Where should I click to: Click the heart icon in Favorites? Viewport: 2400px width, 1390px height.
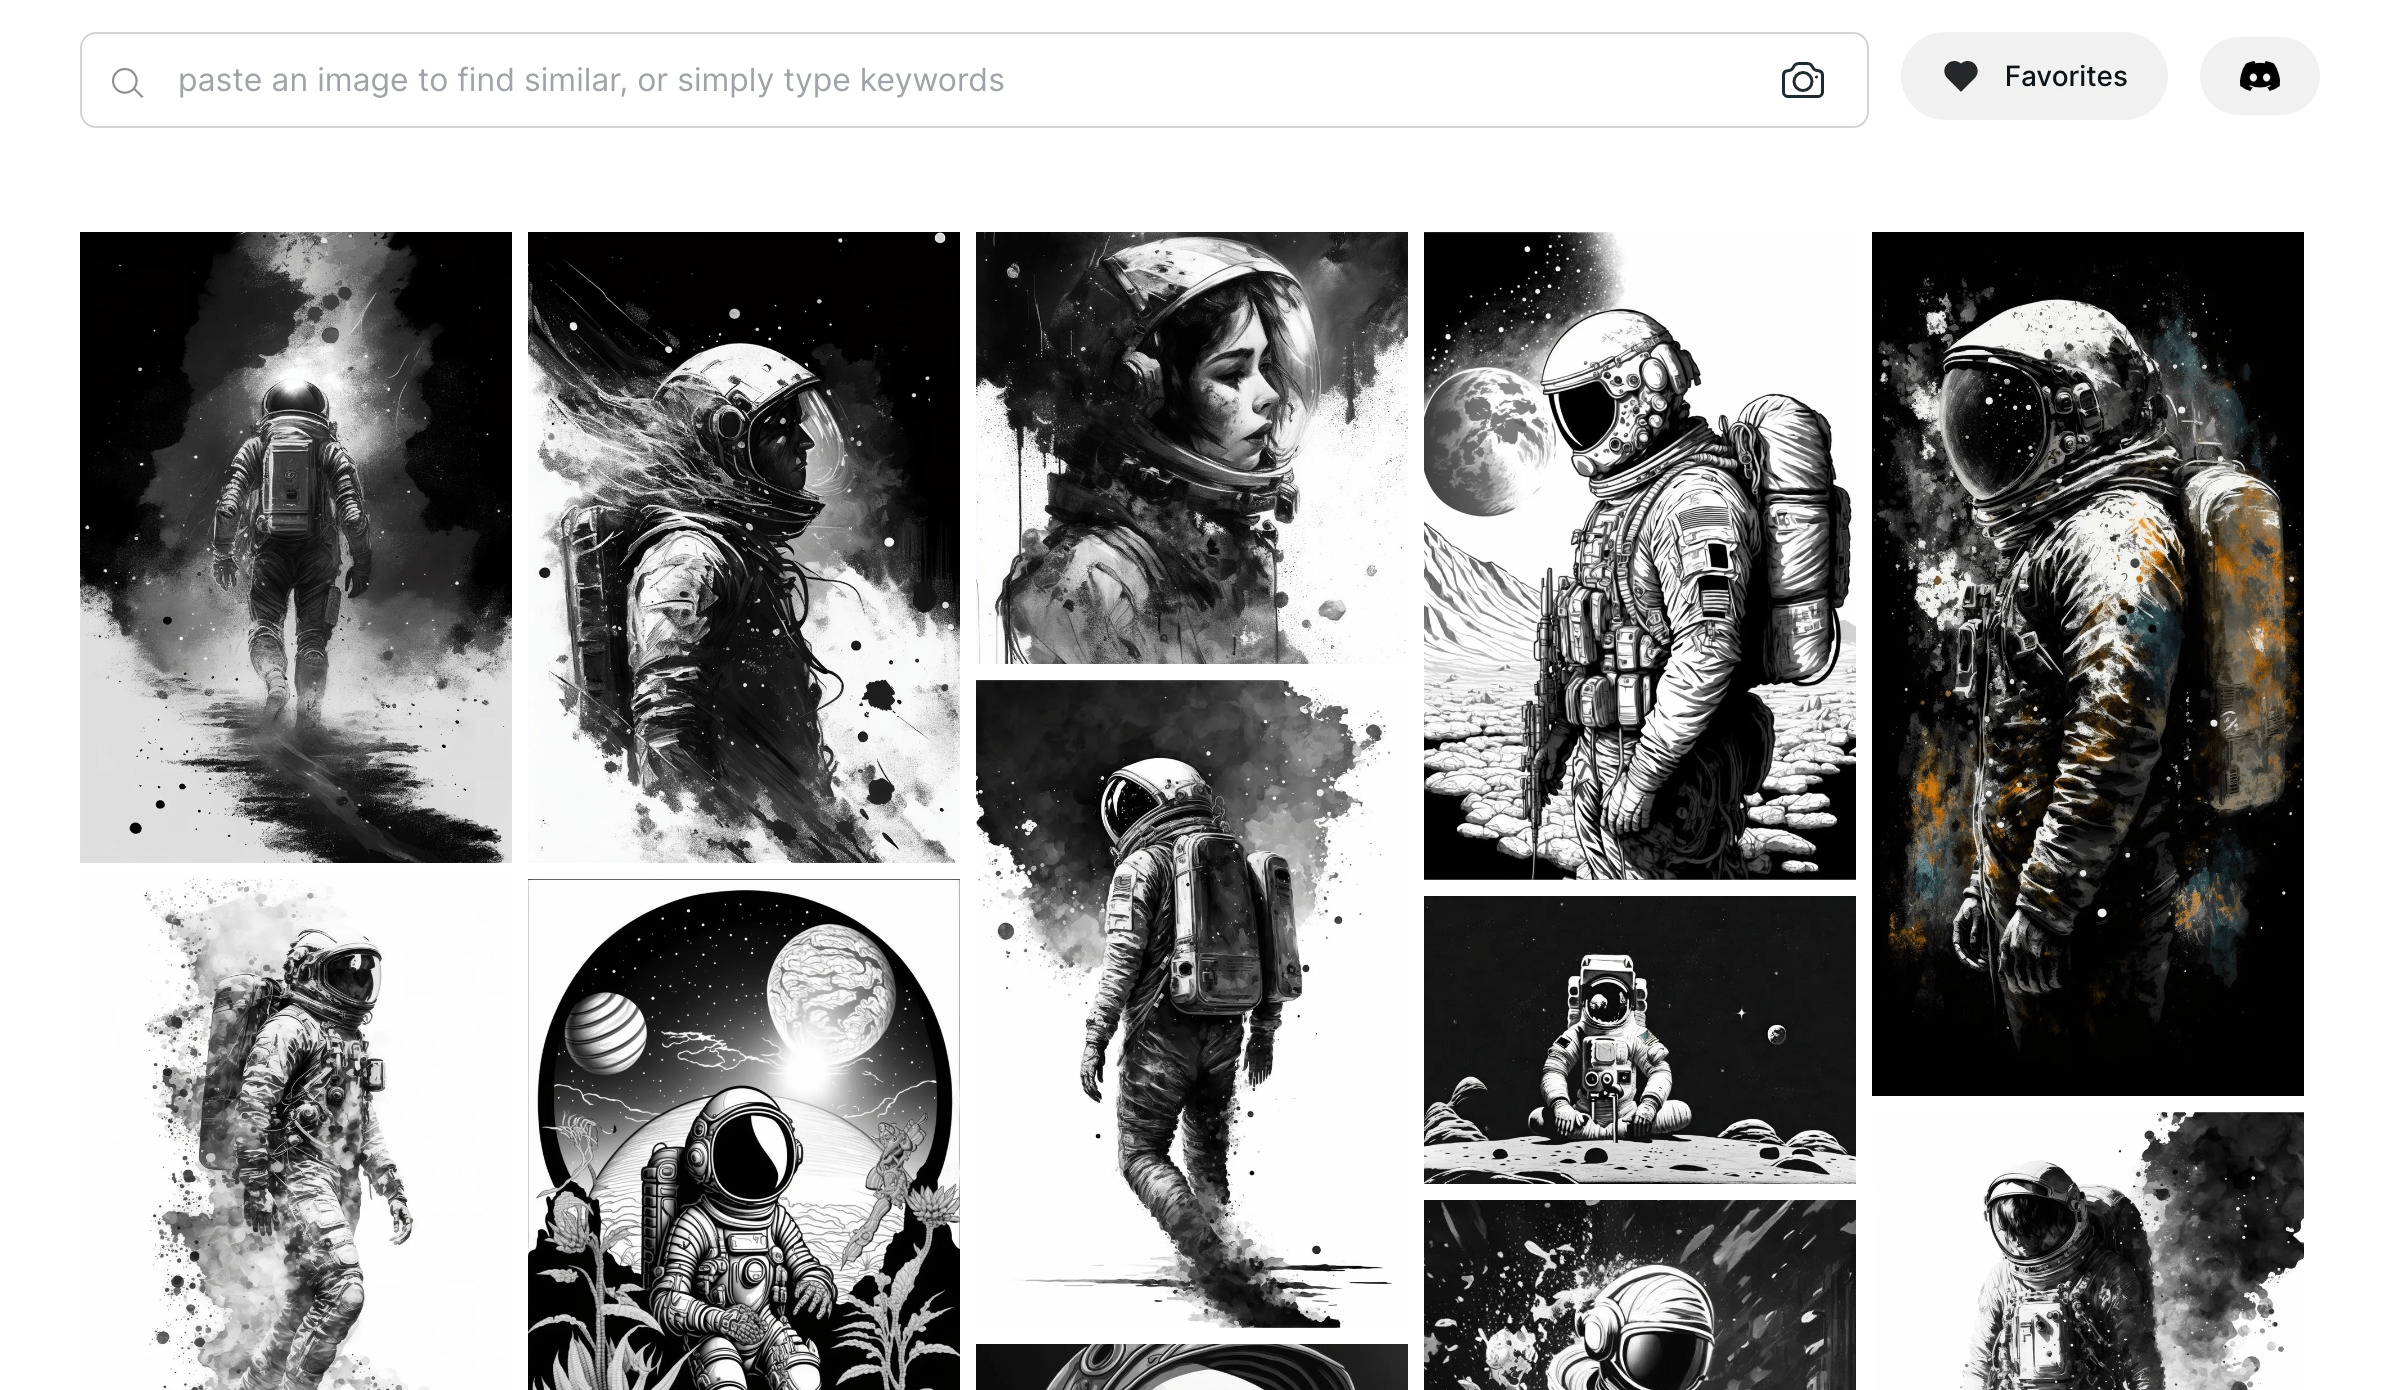pyautogui.click(x=1960, y=76)
